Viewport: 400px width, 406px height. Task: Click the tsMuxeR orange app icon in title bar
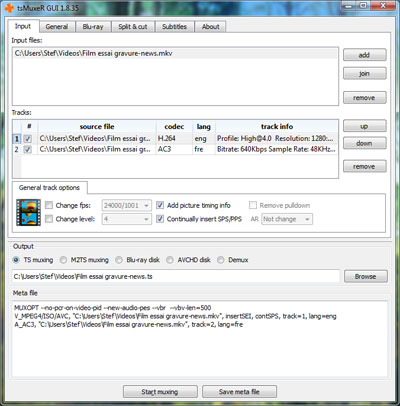10,7
